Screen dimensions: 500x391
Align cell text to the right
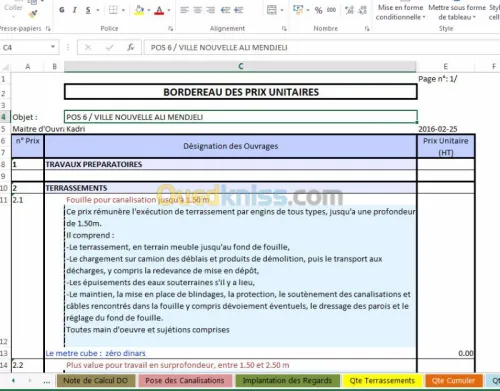[211, 10]
